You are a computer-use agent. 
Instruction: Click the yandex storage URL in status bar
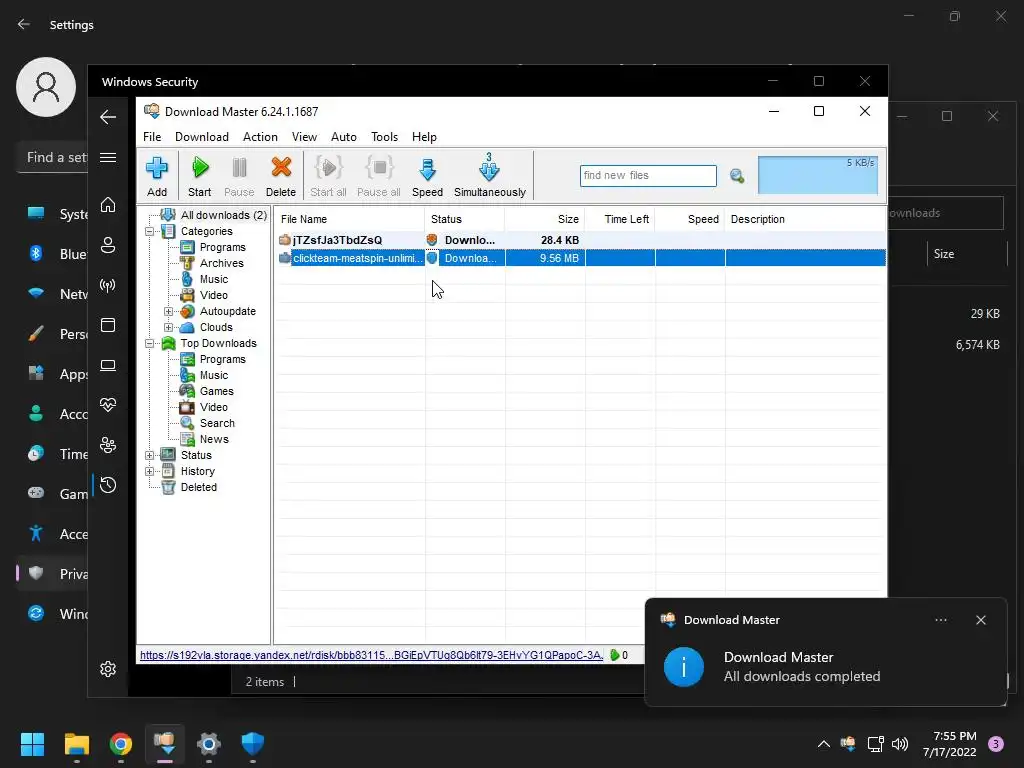(x=371, y=655)
